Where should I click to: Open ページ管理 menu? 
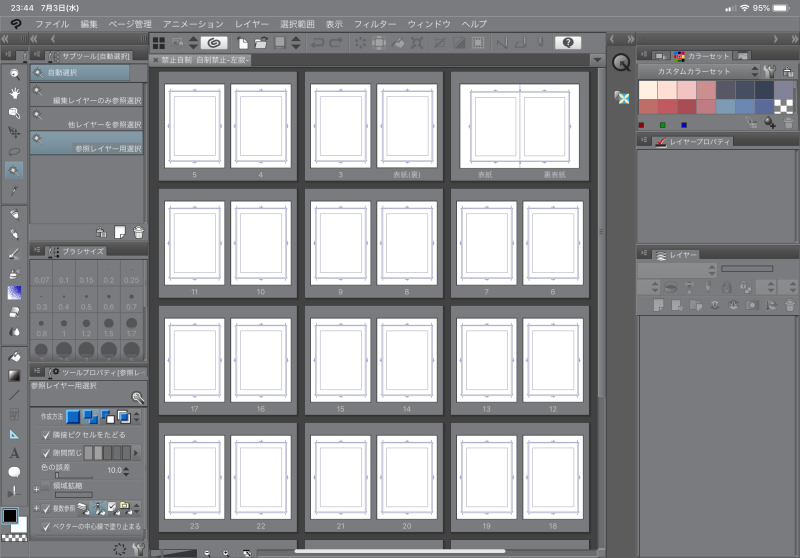[x=130, y=24]
